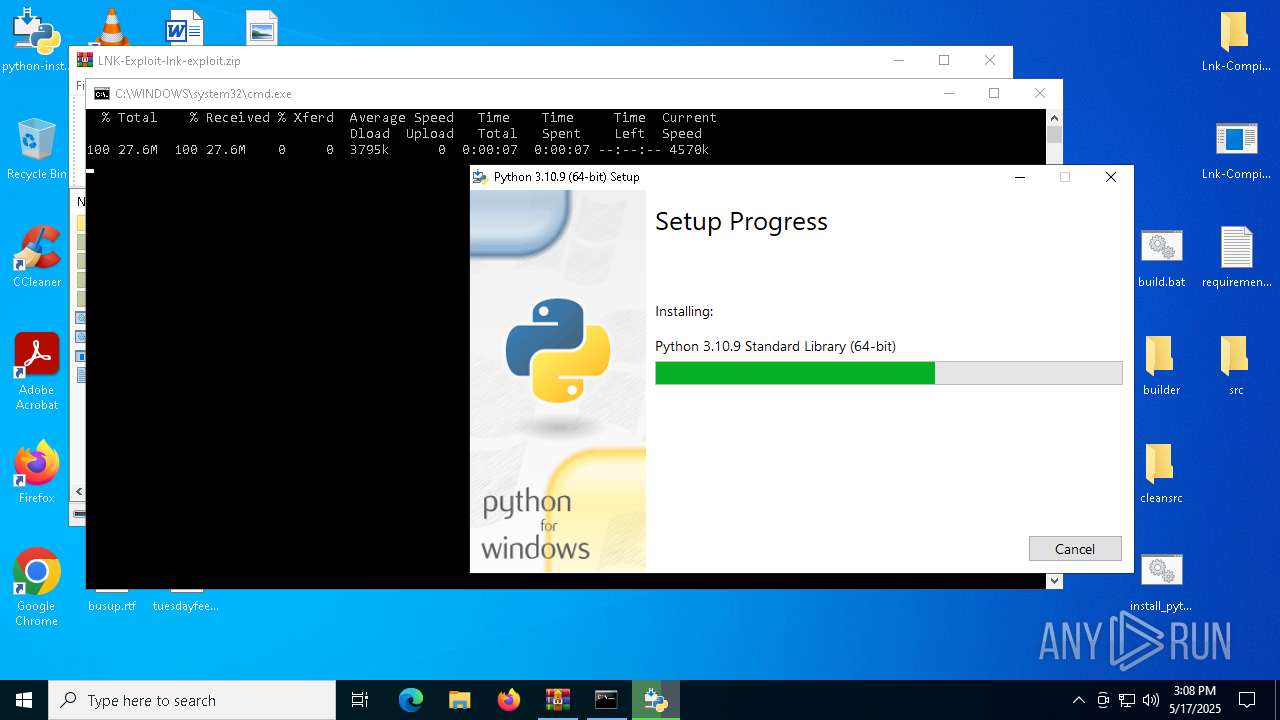Open the Recycle Bin
The height and width of the screenshot is (720, 1280).
36,148
